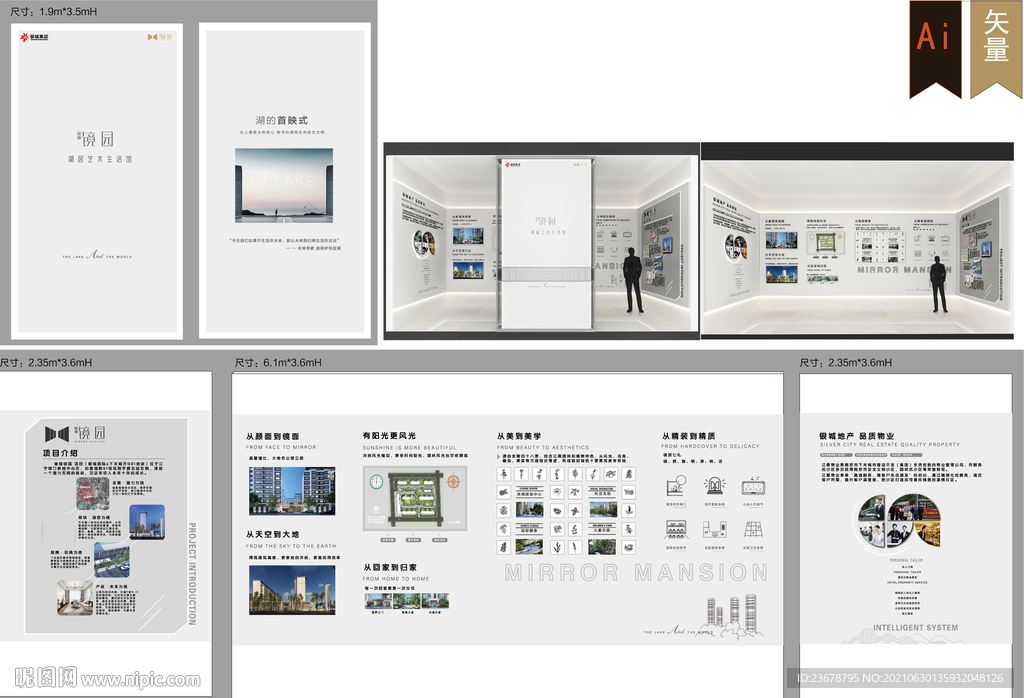
Task: Click the human silhouette in the right 3D render
Action: click(x=938, y=283)
